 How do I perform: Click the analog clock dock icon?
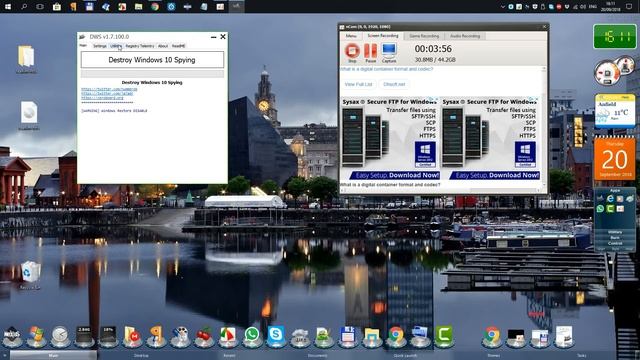(x=60, y=336)
